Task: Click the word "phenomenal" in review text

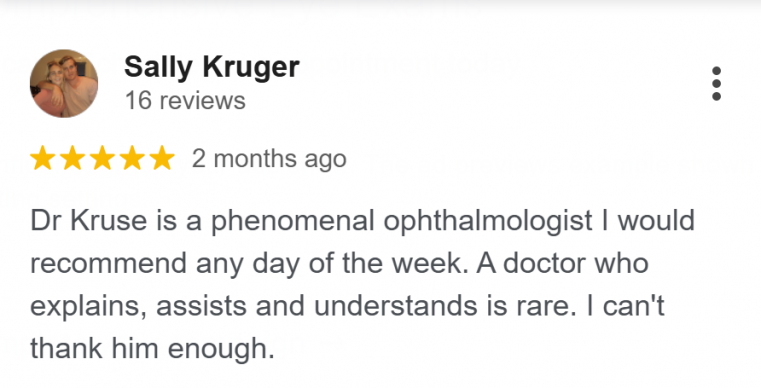Action: [292, 221]
